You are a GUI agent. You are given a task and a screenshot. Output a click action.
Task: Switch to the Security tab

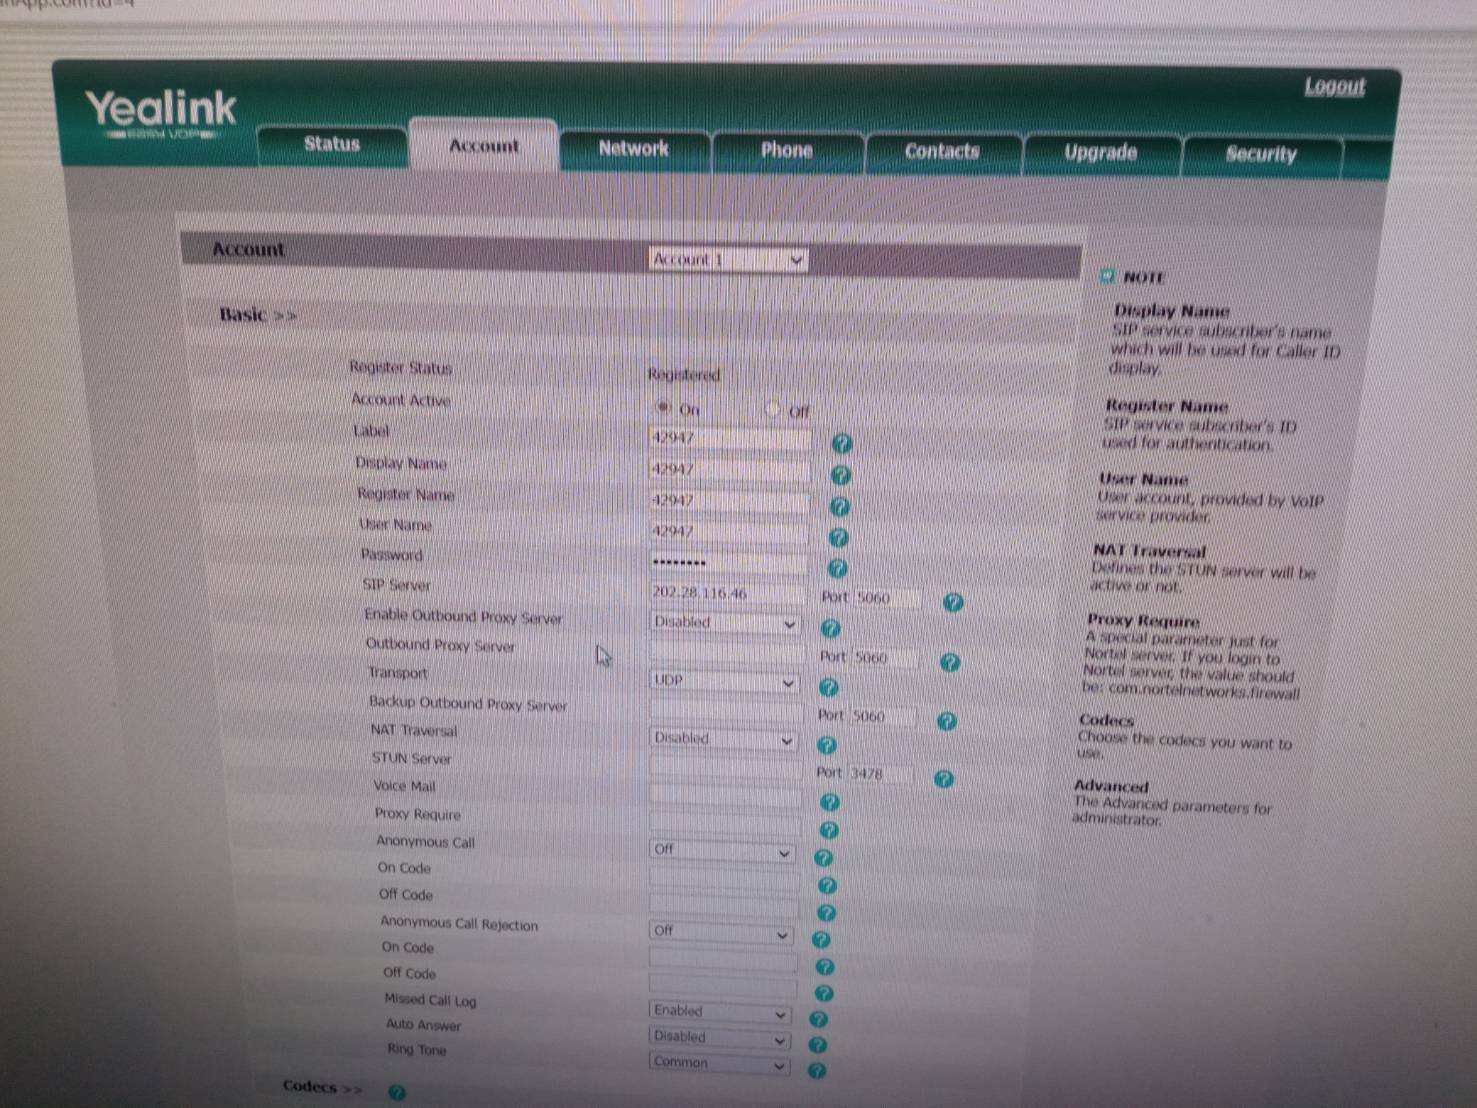1261,155
